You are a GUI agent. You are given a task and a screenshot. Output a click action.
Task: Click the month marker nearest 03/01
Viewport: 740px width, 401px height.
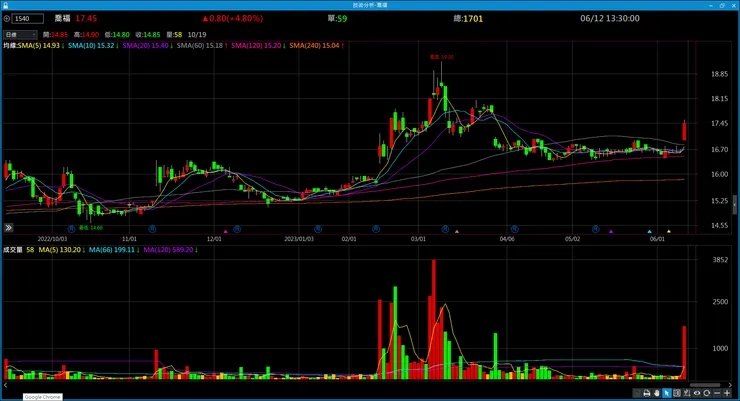tap(445, 229)
